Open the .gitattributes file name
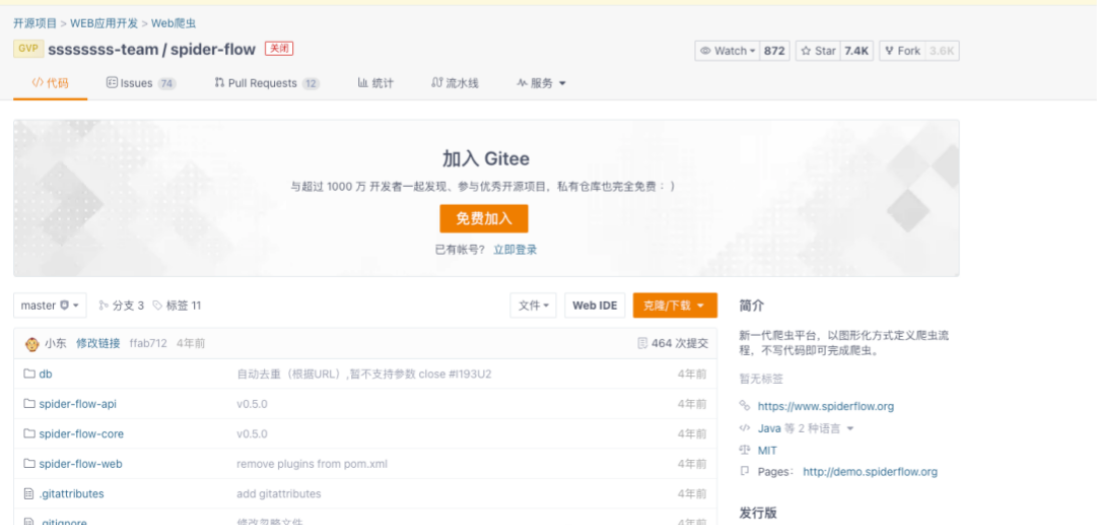The height and width of the screenshot is (525, 1097). [x=71, y=494]
